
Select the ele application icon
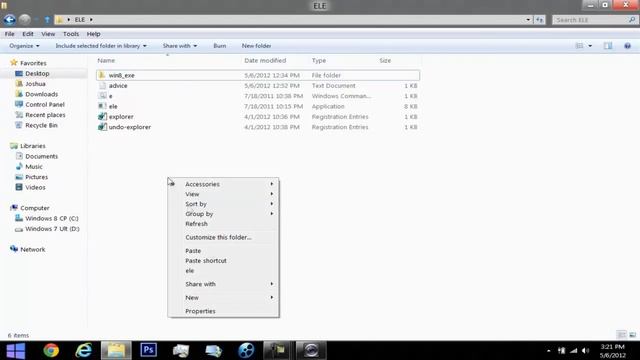[x=102, y=106]
